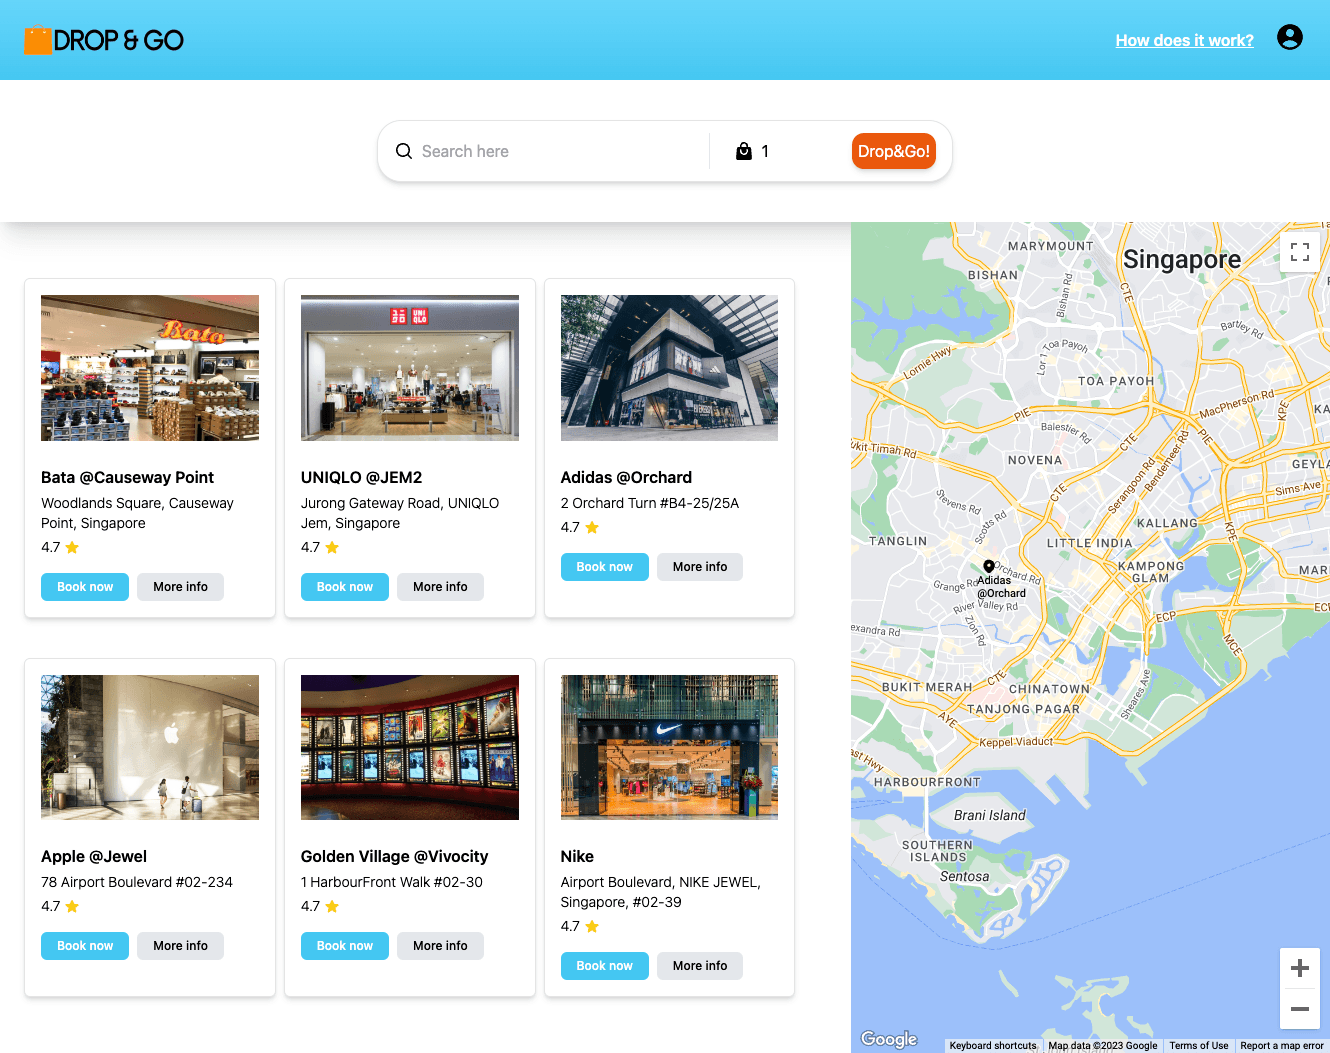The height and width of the screenshot is (1053, 1330).
Task: Open map Terms of Use link
Action: pos(1198,1046)
